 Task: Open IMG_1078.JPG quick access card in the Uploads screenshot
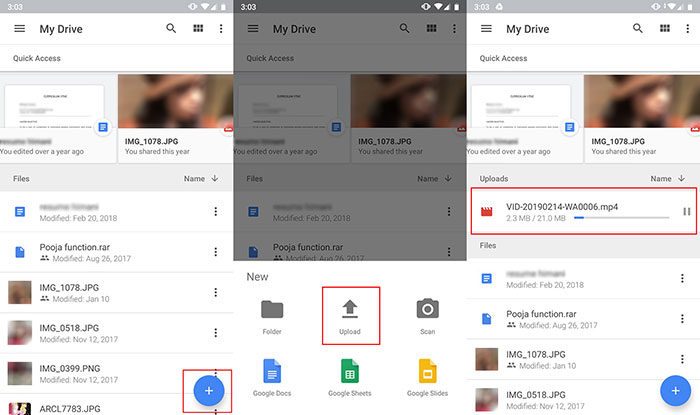click(642, 118)
